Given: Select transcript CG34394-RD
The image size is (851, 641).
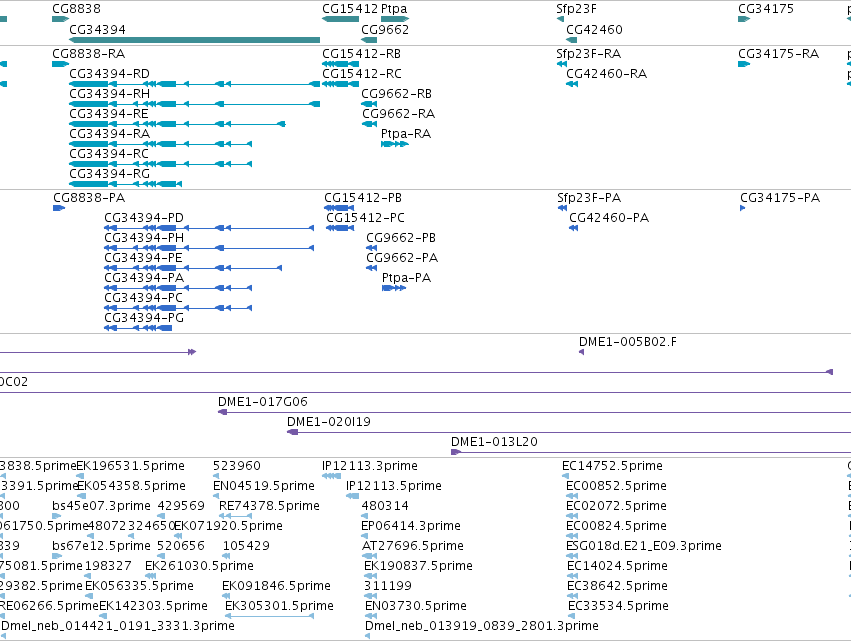Looking at the screenshot, I should coord(110,74).
